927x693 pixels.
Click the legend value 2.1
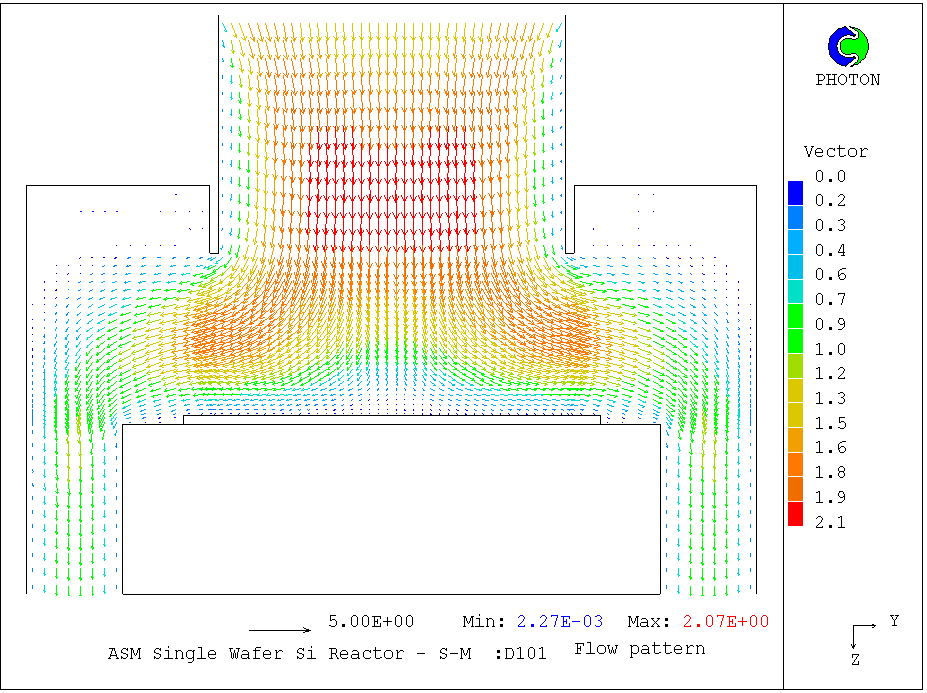point(830,522)
